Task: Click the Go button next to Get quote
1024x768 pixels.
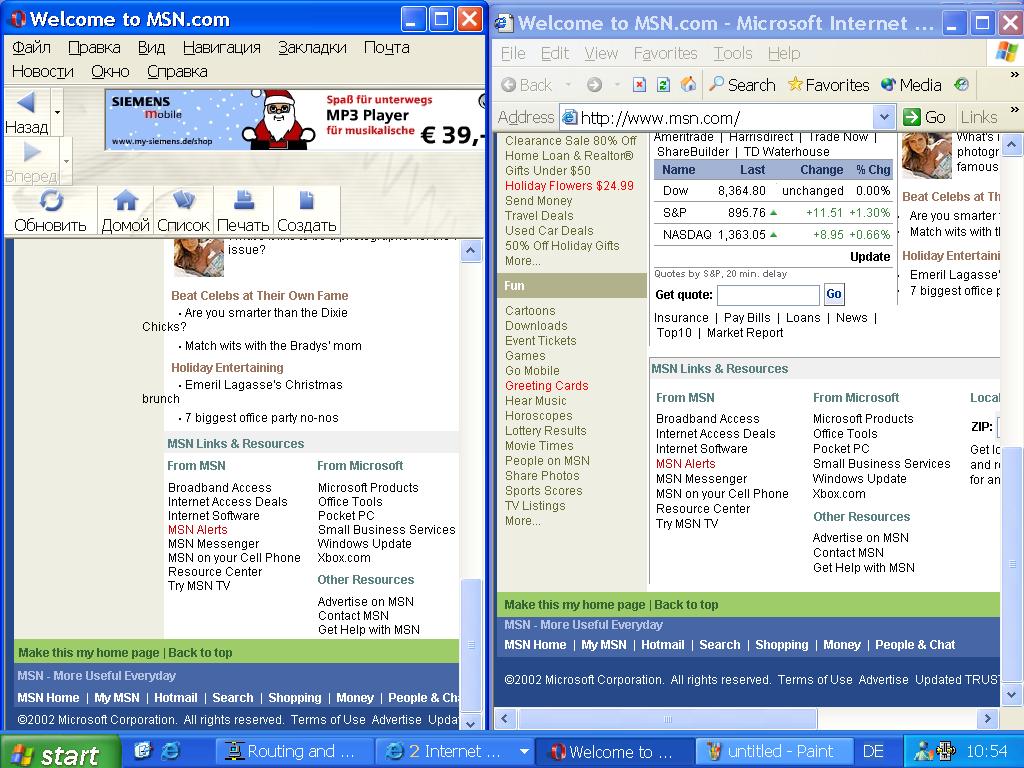Action: tap(833, 294)
